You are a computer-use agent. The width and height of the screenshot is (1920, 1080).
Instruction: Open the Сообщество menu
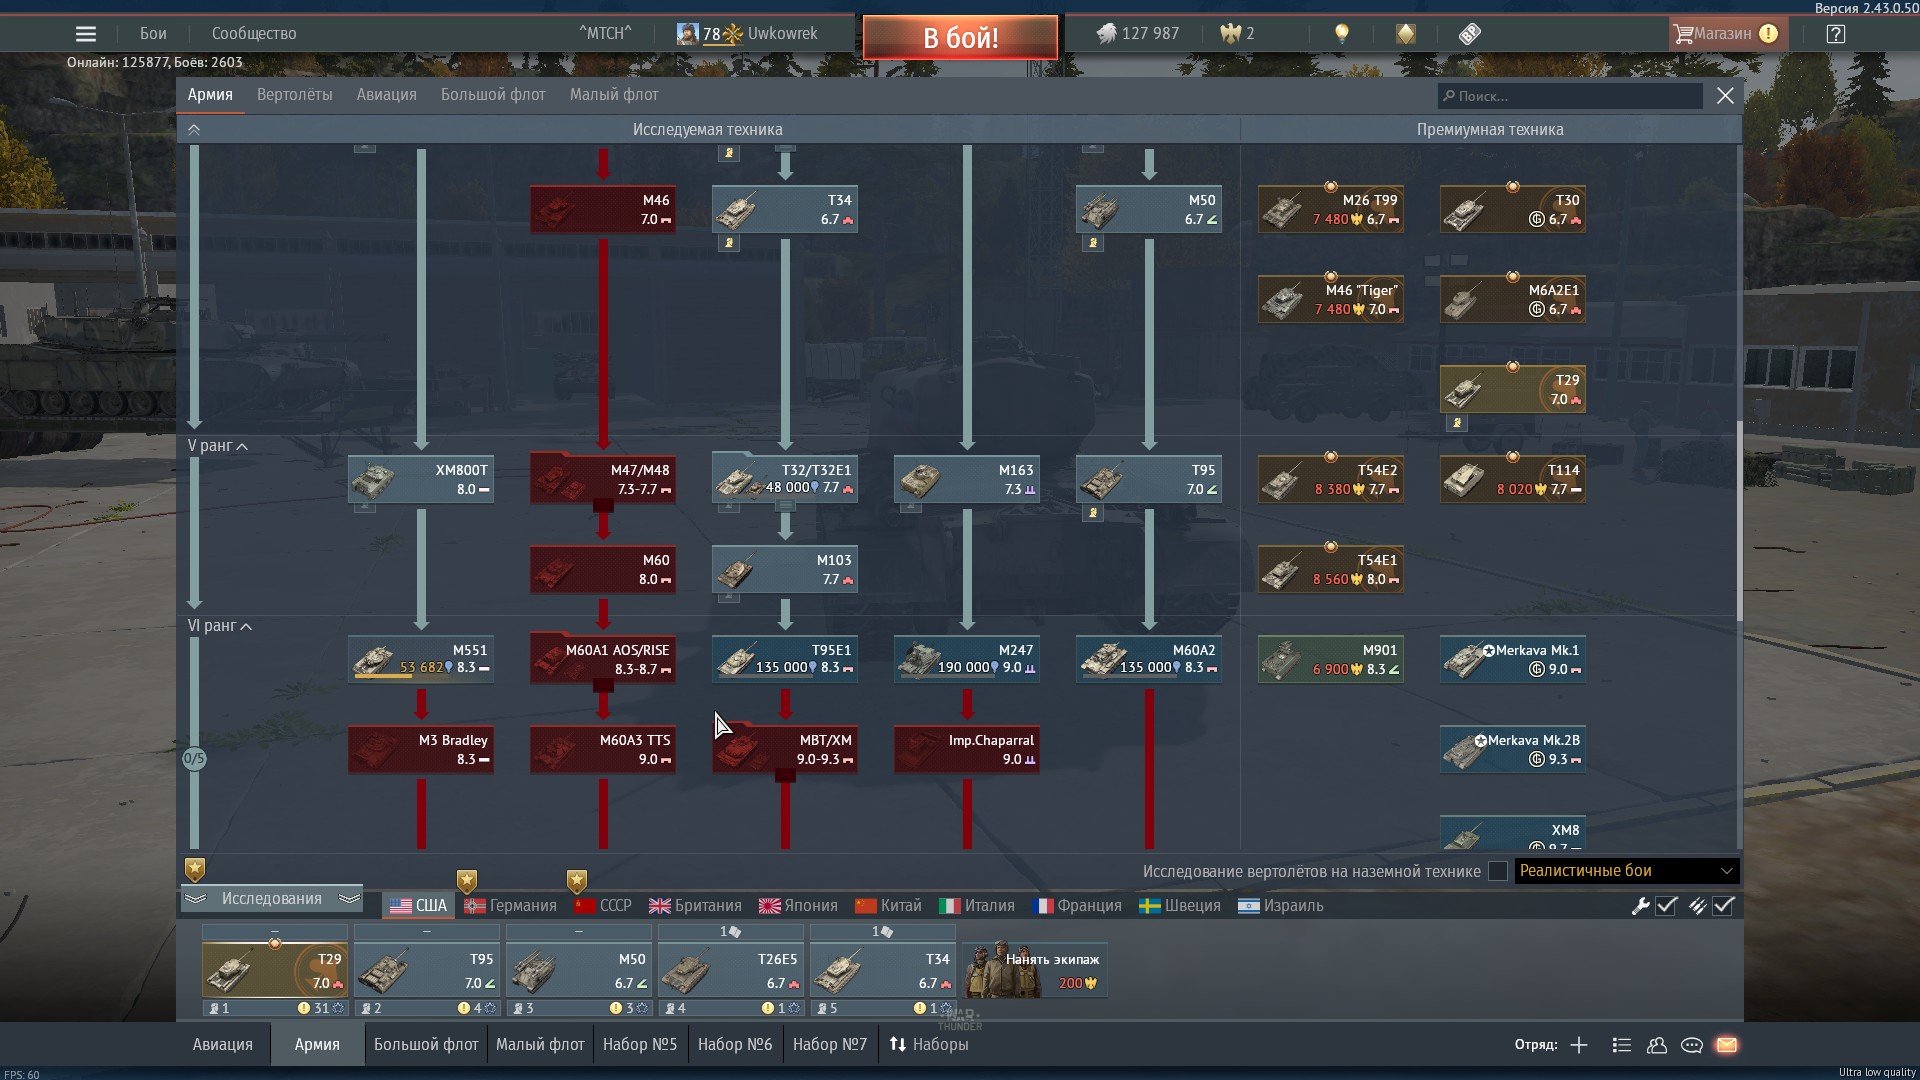254,34
